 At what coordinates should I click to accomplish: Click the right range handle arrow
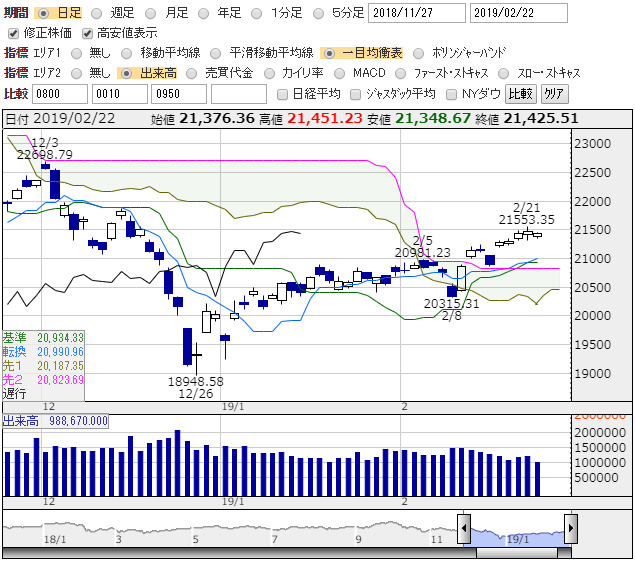571,529
